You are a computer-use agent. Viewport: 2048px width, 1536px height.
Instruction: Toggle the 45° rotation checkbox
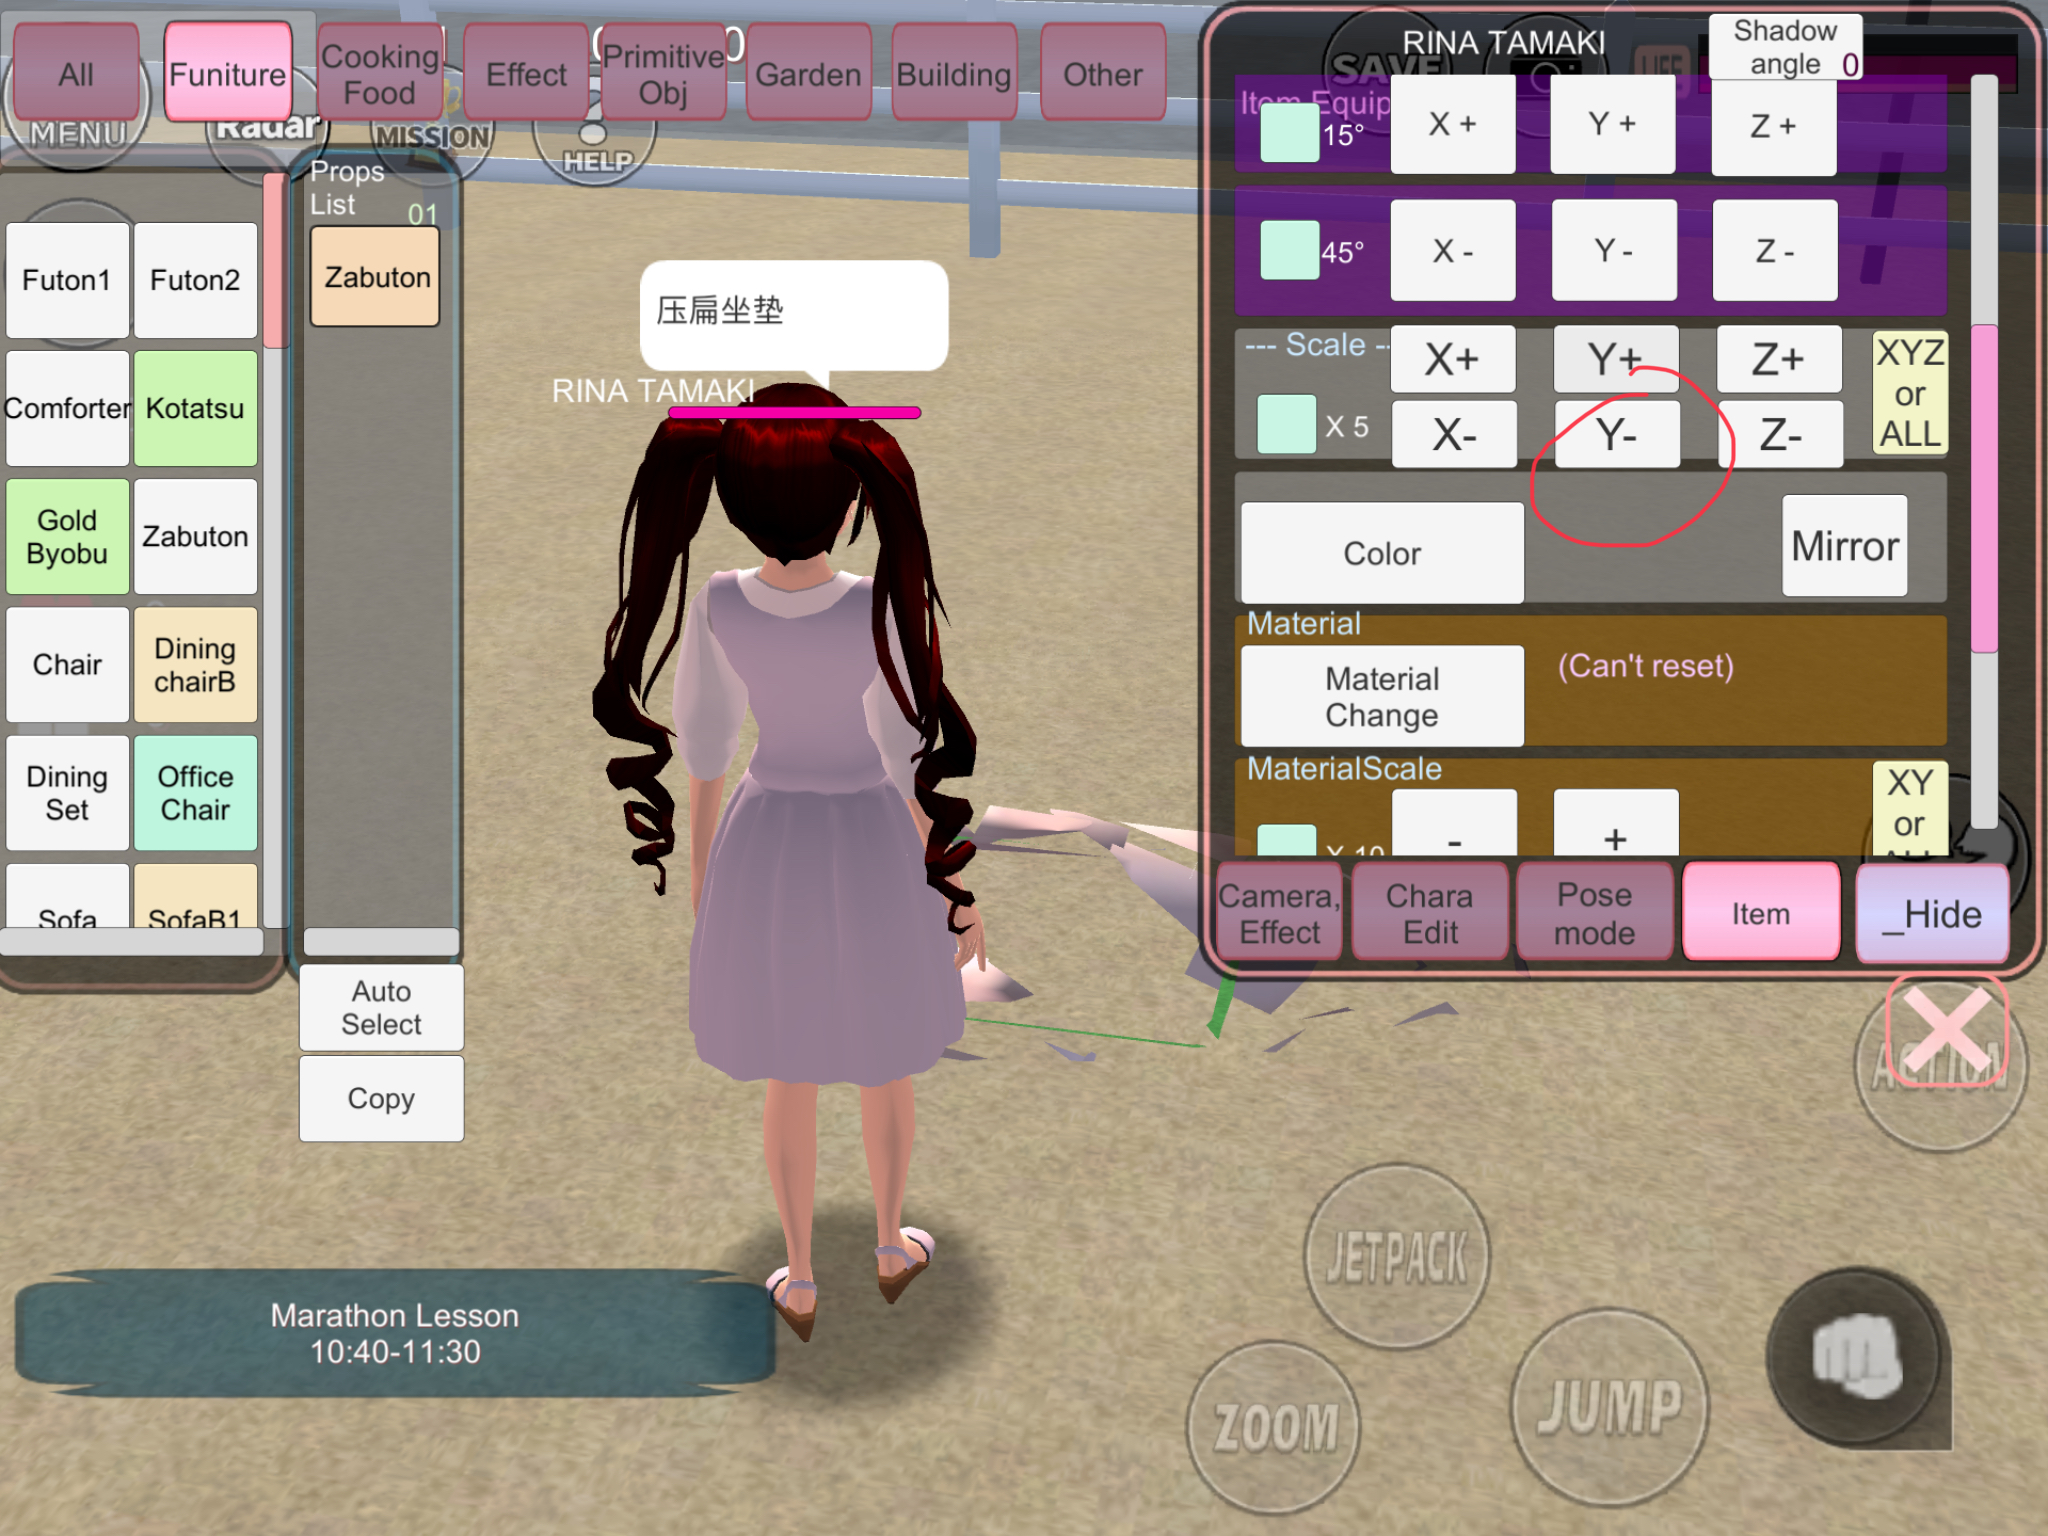[1289, 251]
